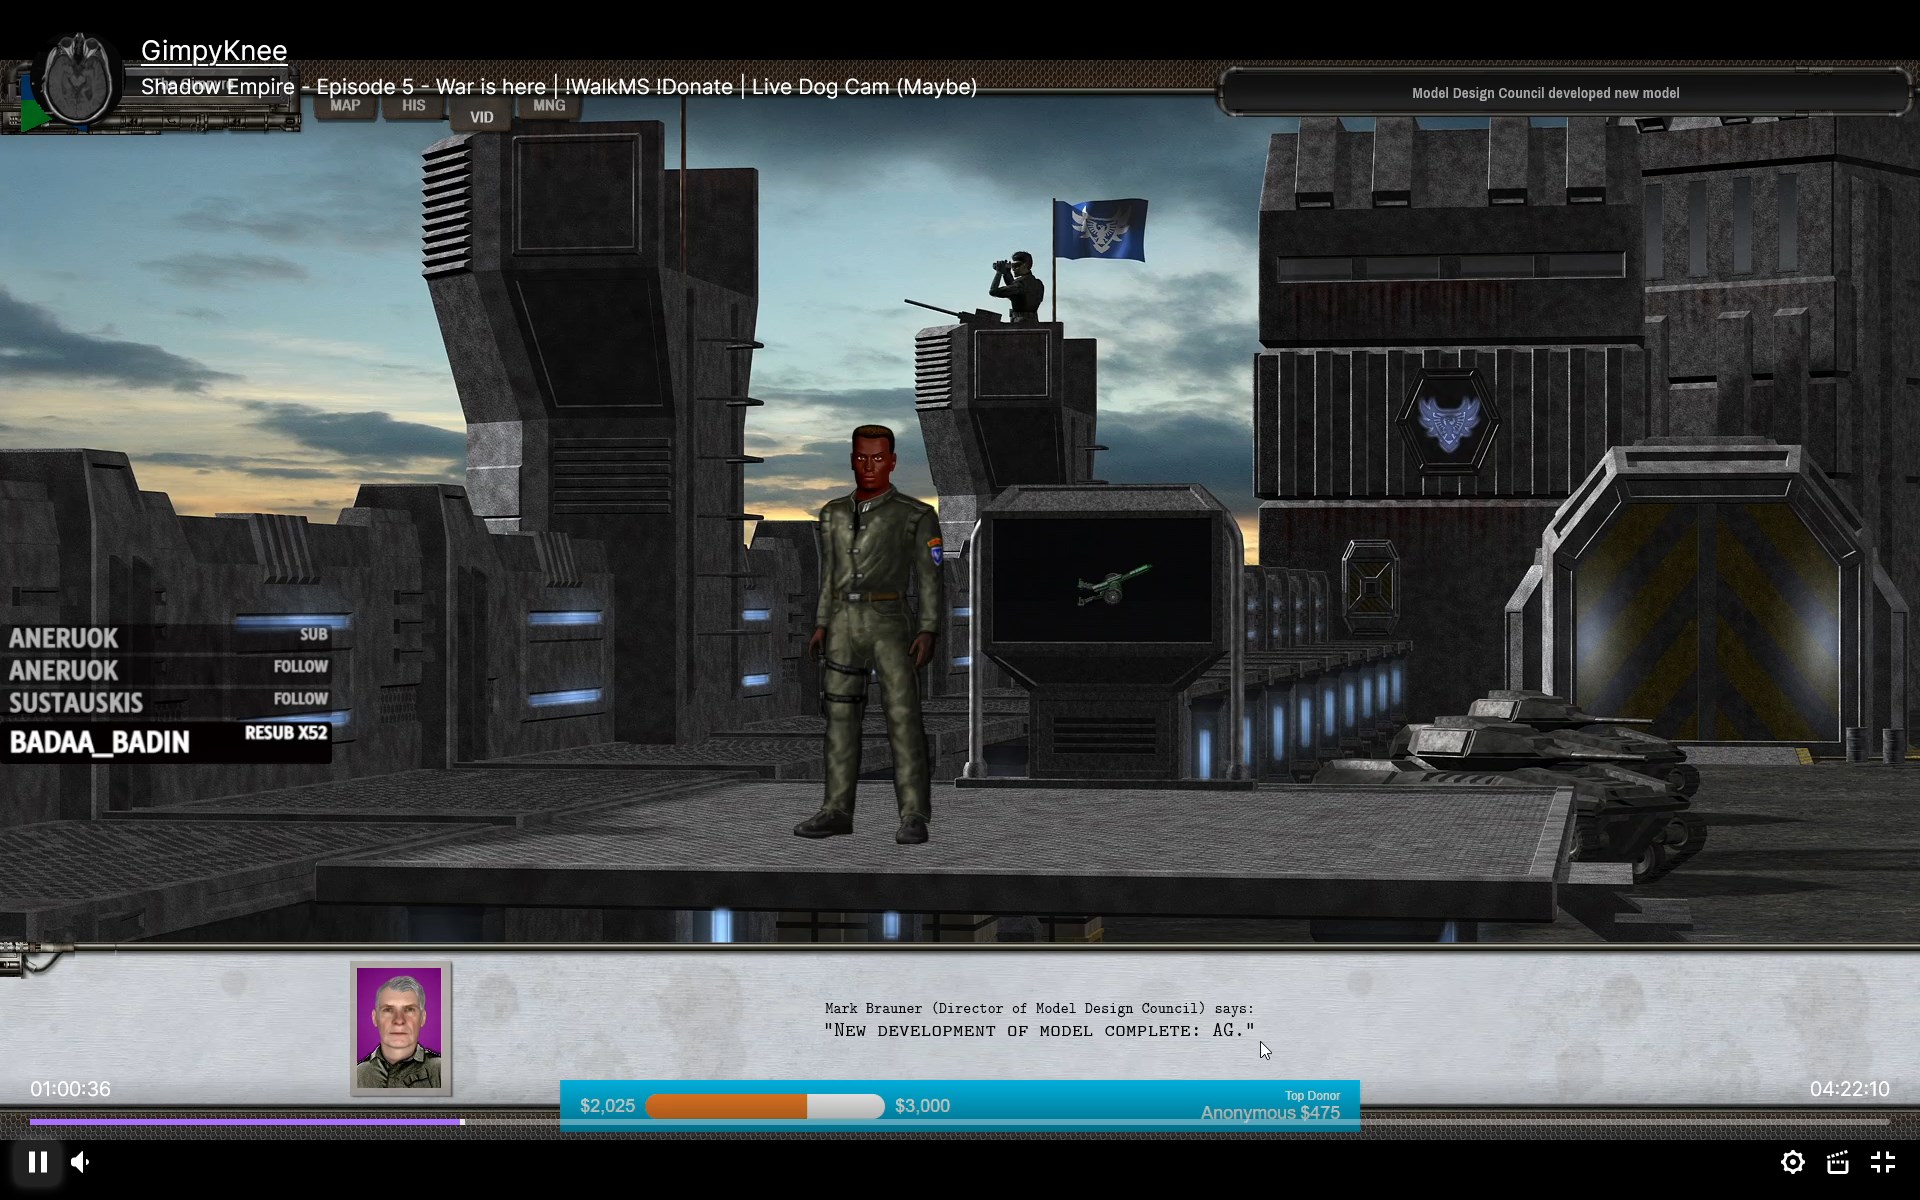Click the Mark Brauner portrait

point(400,1028)
